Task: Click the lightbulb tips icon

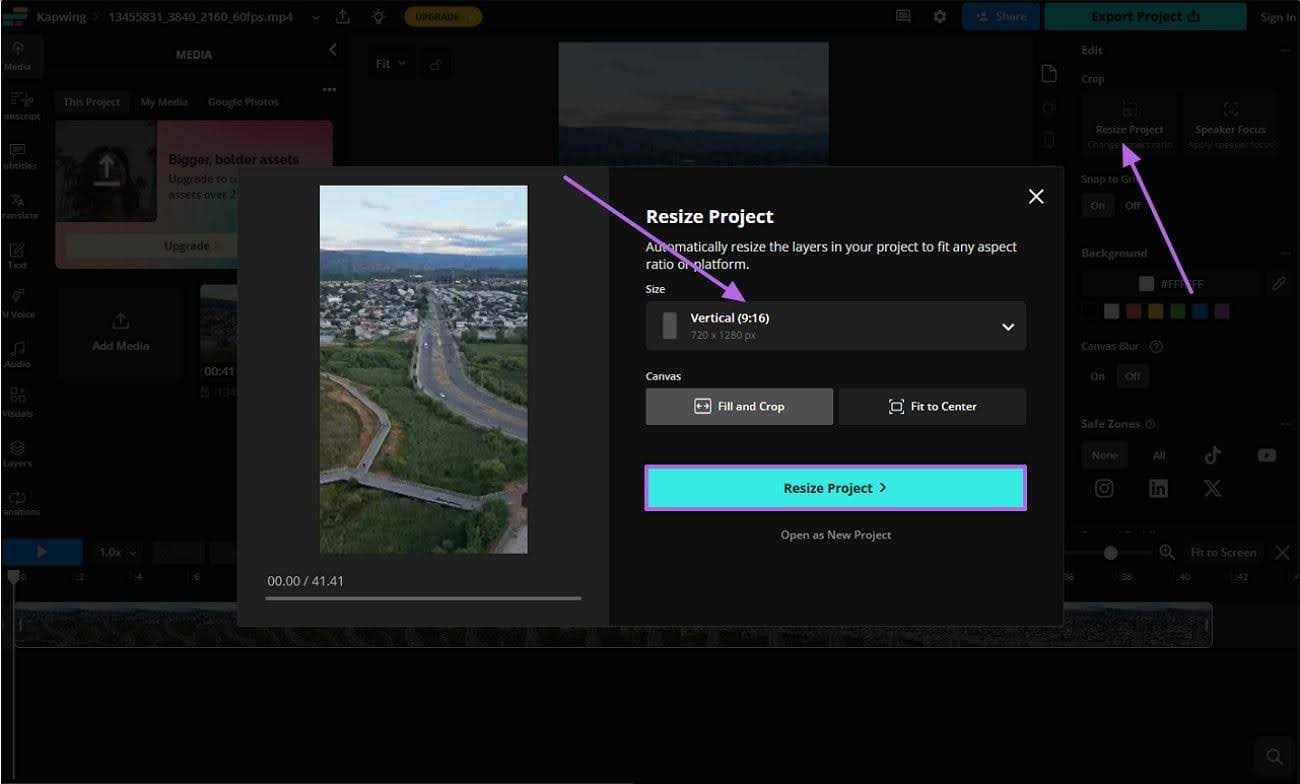Action: (378, 17)
